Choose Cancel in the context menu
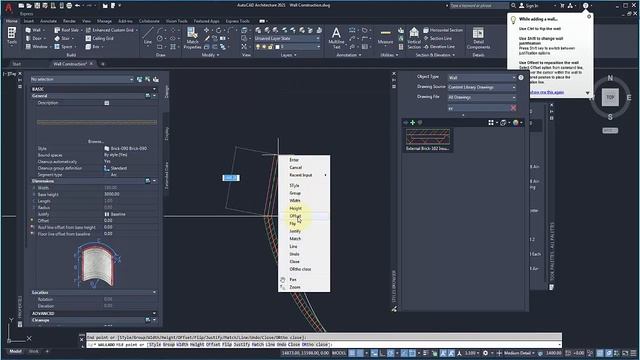The height and width of the screenshot is (360, 640). (x=296, y=167)
